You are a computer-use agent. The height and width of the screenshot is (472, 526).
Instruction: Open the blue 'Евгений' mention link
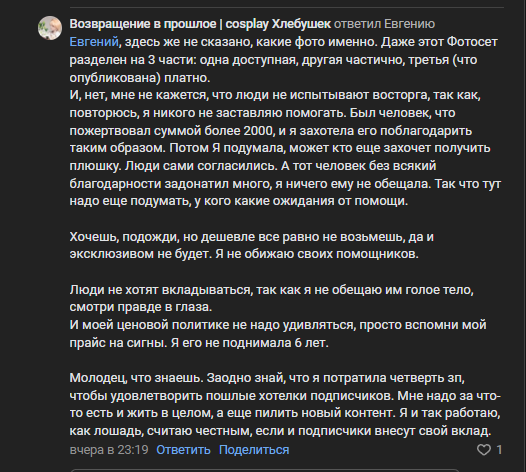coord(94,42)
